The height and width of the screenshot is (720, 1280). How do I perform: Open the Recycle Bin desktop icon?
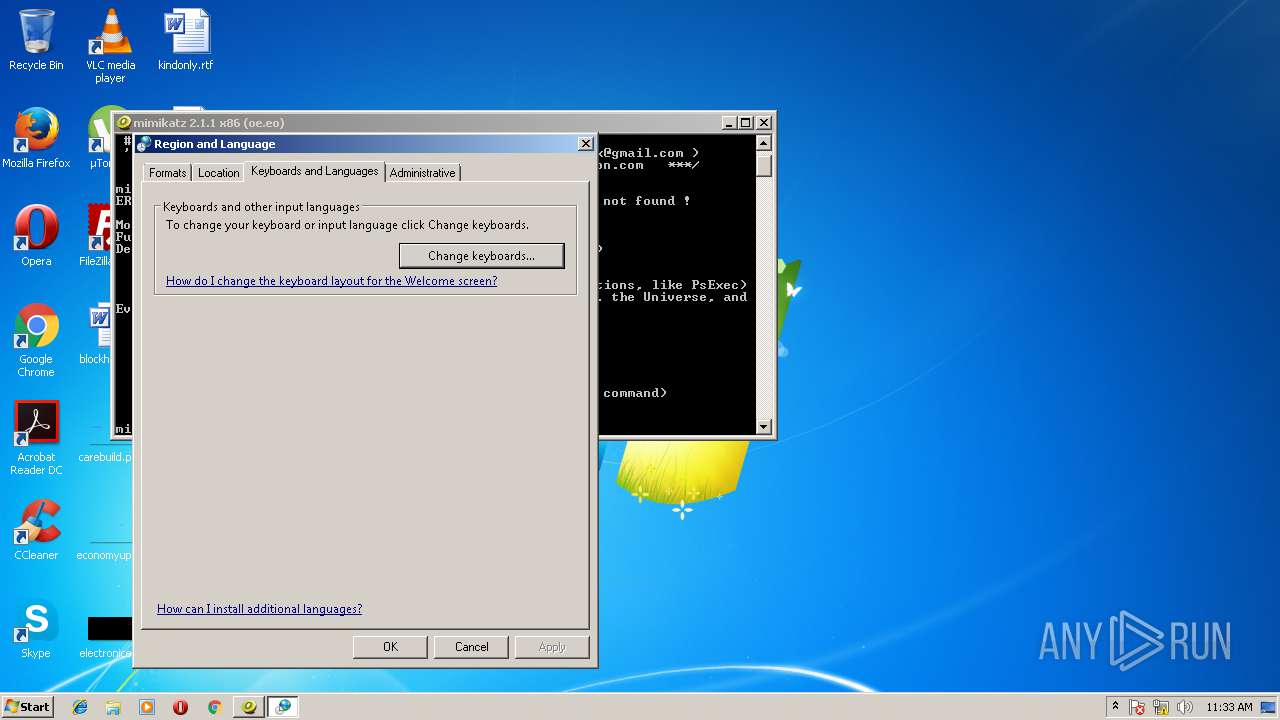36,40
